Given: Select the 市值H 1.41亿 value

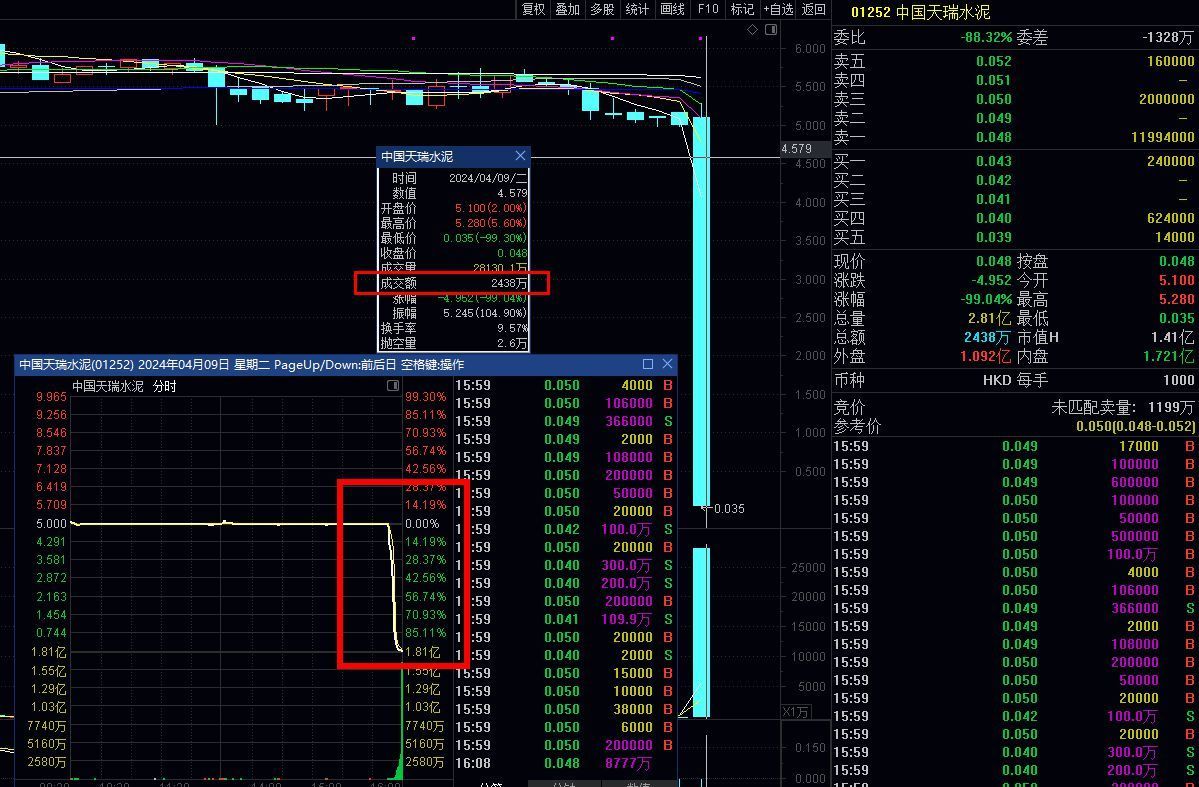Looking at the screenshot, I should point(1172,337).
